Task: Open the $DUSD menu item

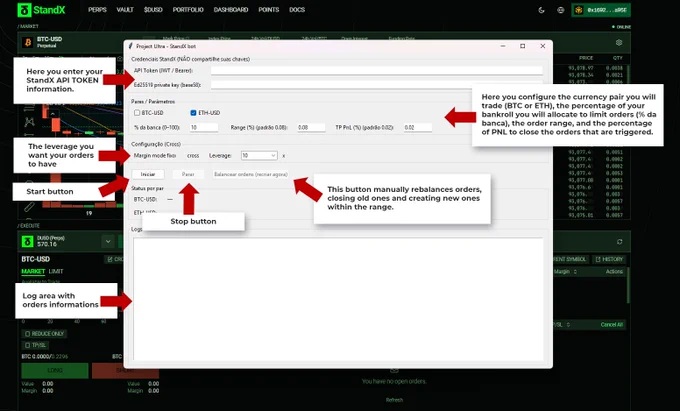Action: [x=153, y=10]
